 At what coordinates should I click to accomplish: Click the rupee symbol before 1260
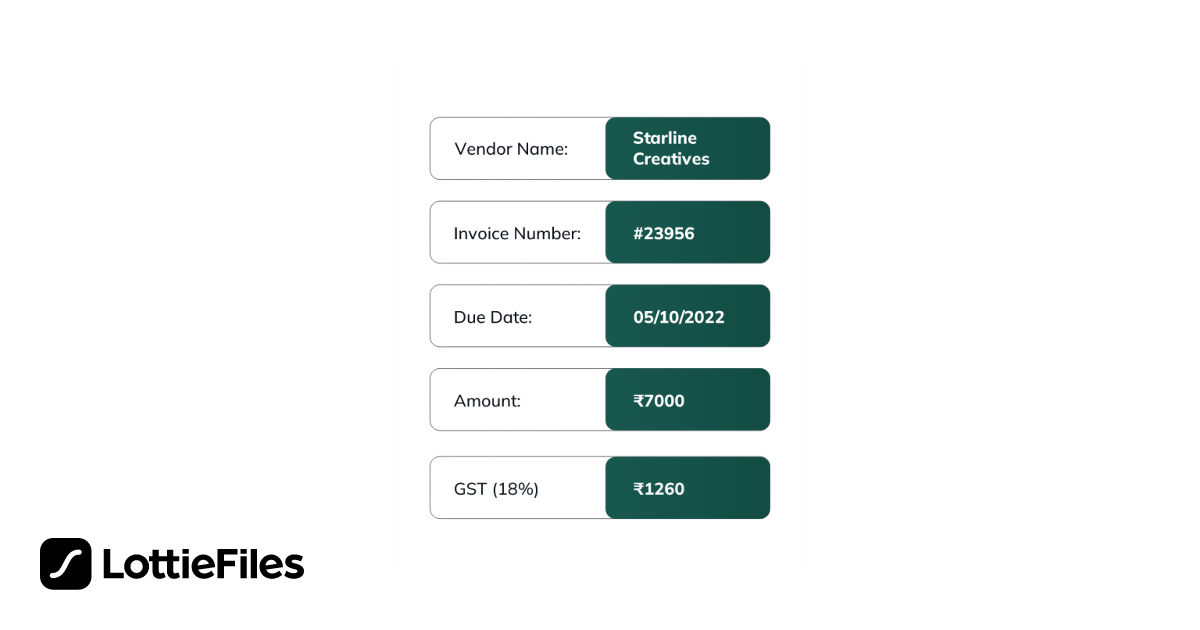639,489
